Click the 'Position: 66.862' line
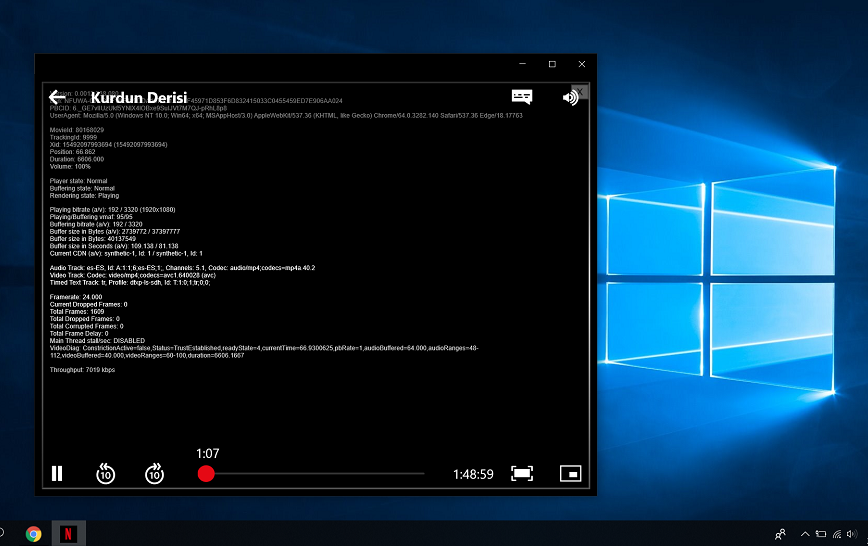Viewport: 868px width, 546px height. point(72,152)
